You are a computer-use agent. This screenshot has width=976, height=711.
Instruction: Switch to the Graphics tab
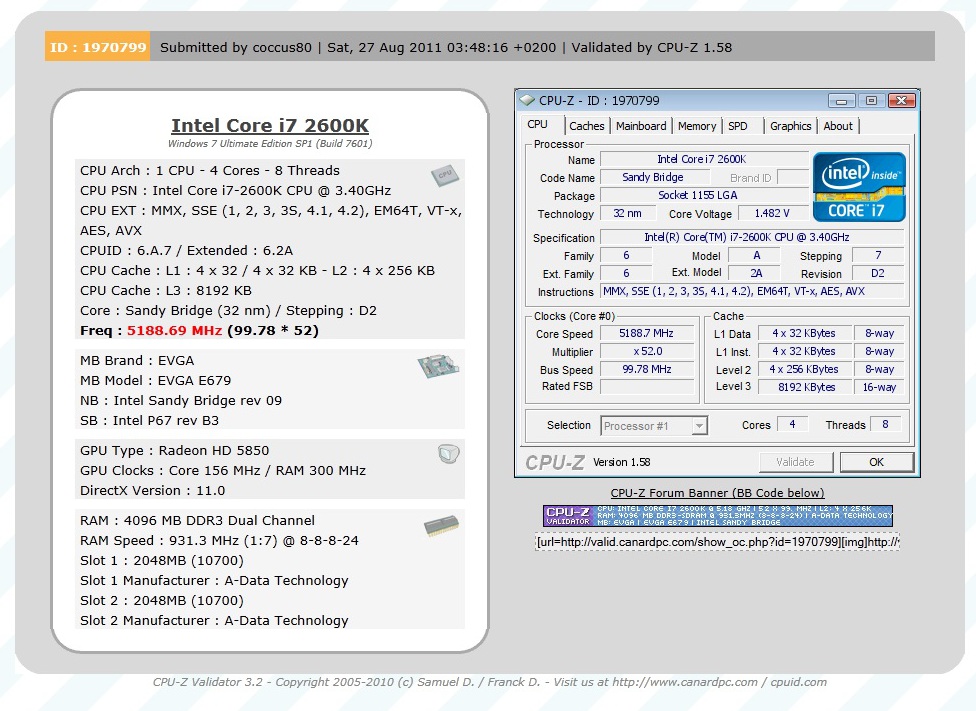(791, 126)
